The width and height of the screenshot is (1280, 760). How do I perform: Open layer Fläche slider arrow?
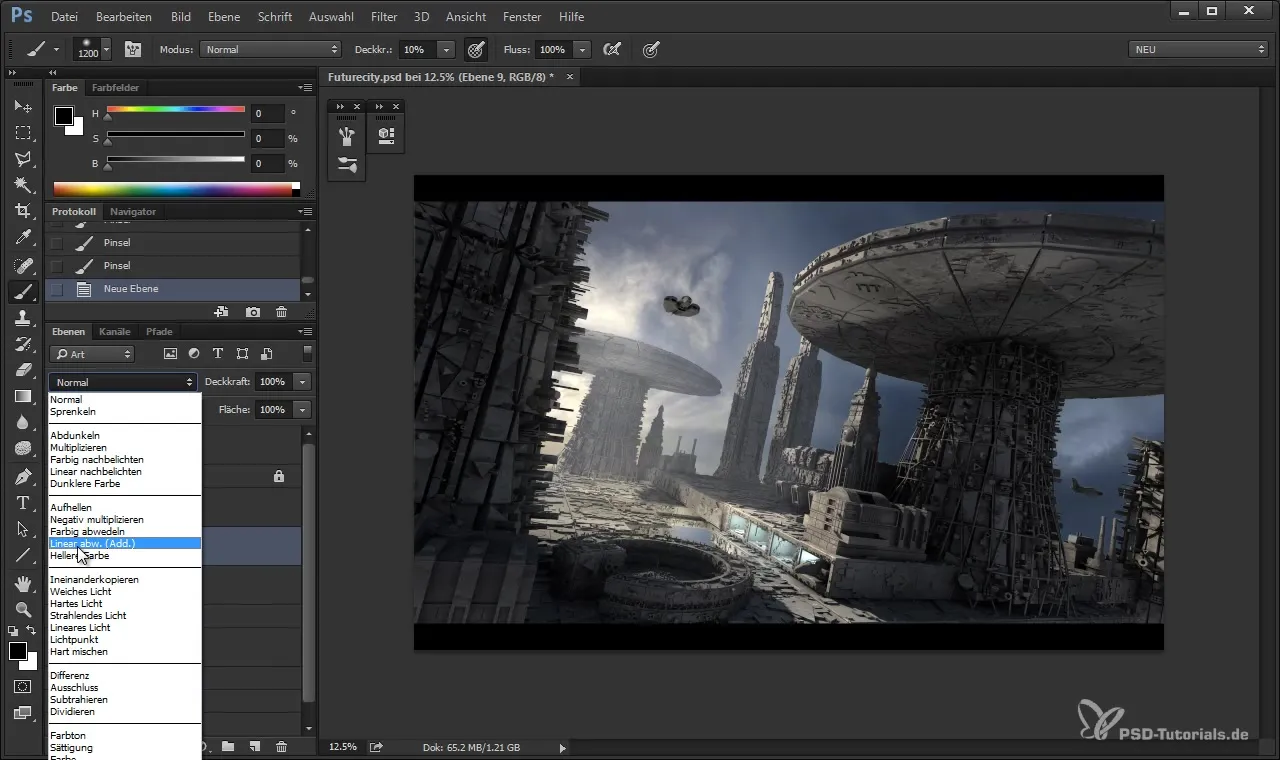(x=302, y=410)
